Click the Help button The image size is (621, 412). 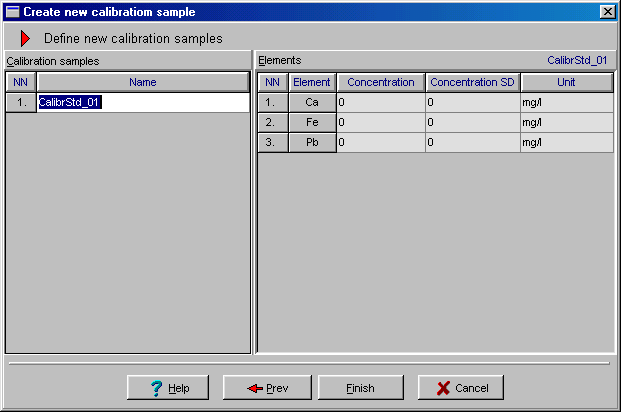point(168,388)
